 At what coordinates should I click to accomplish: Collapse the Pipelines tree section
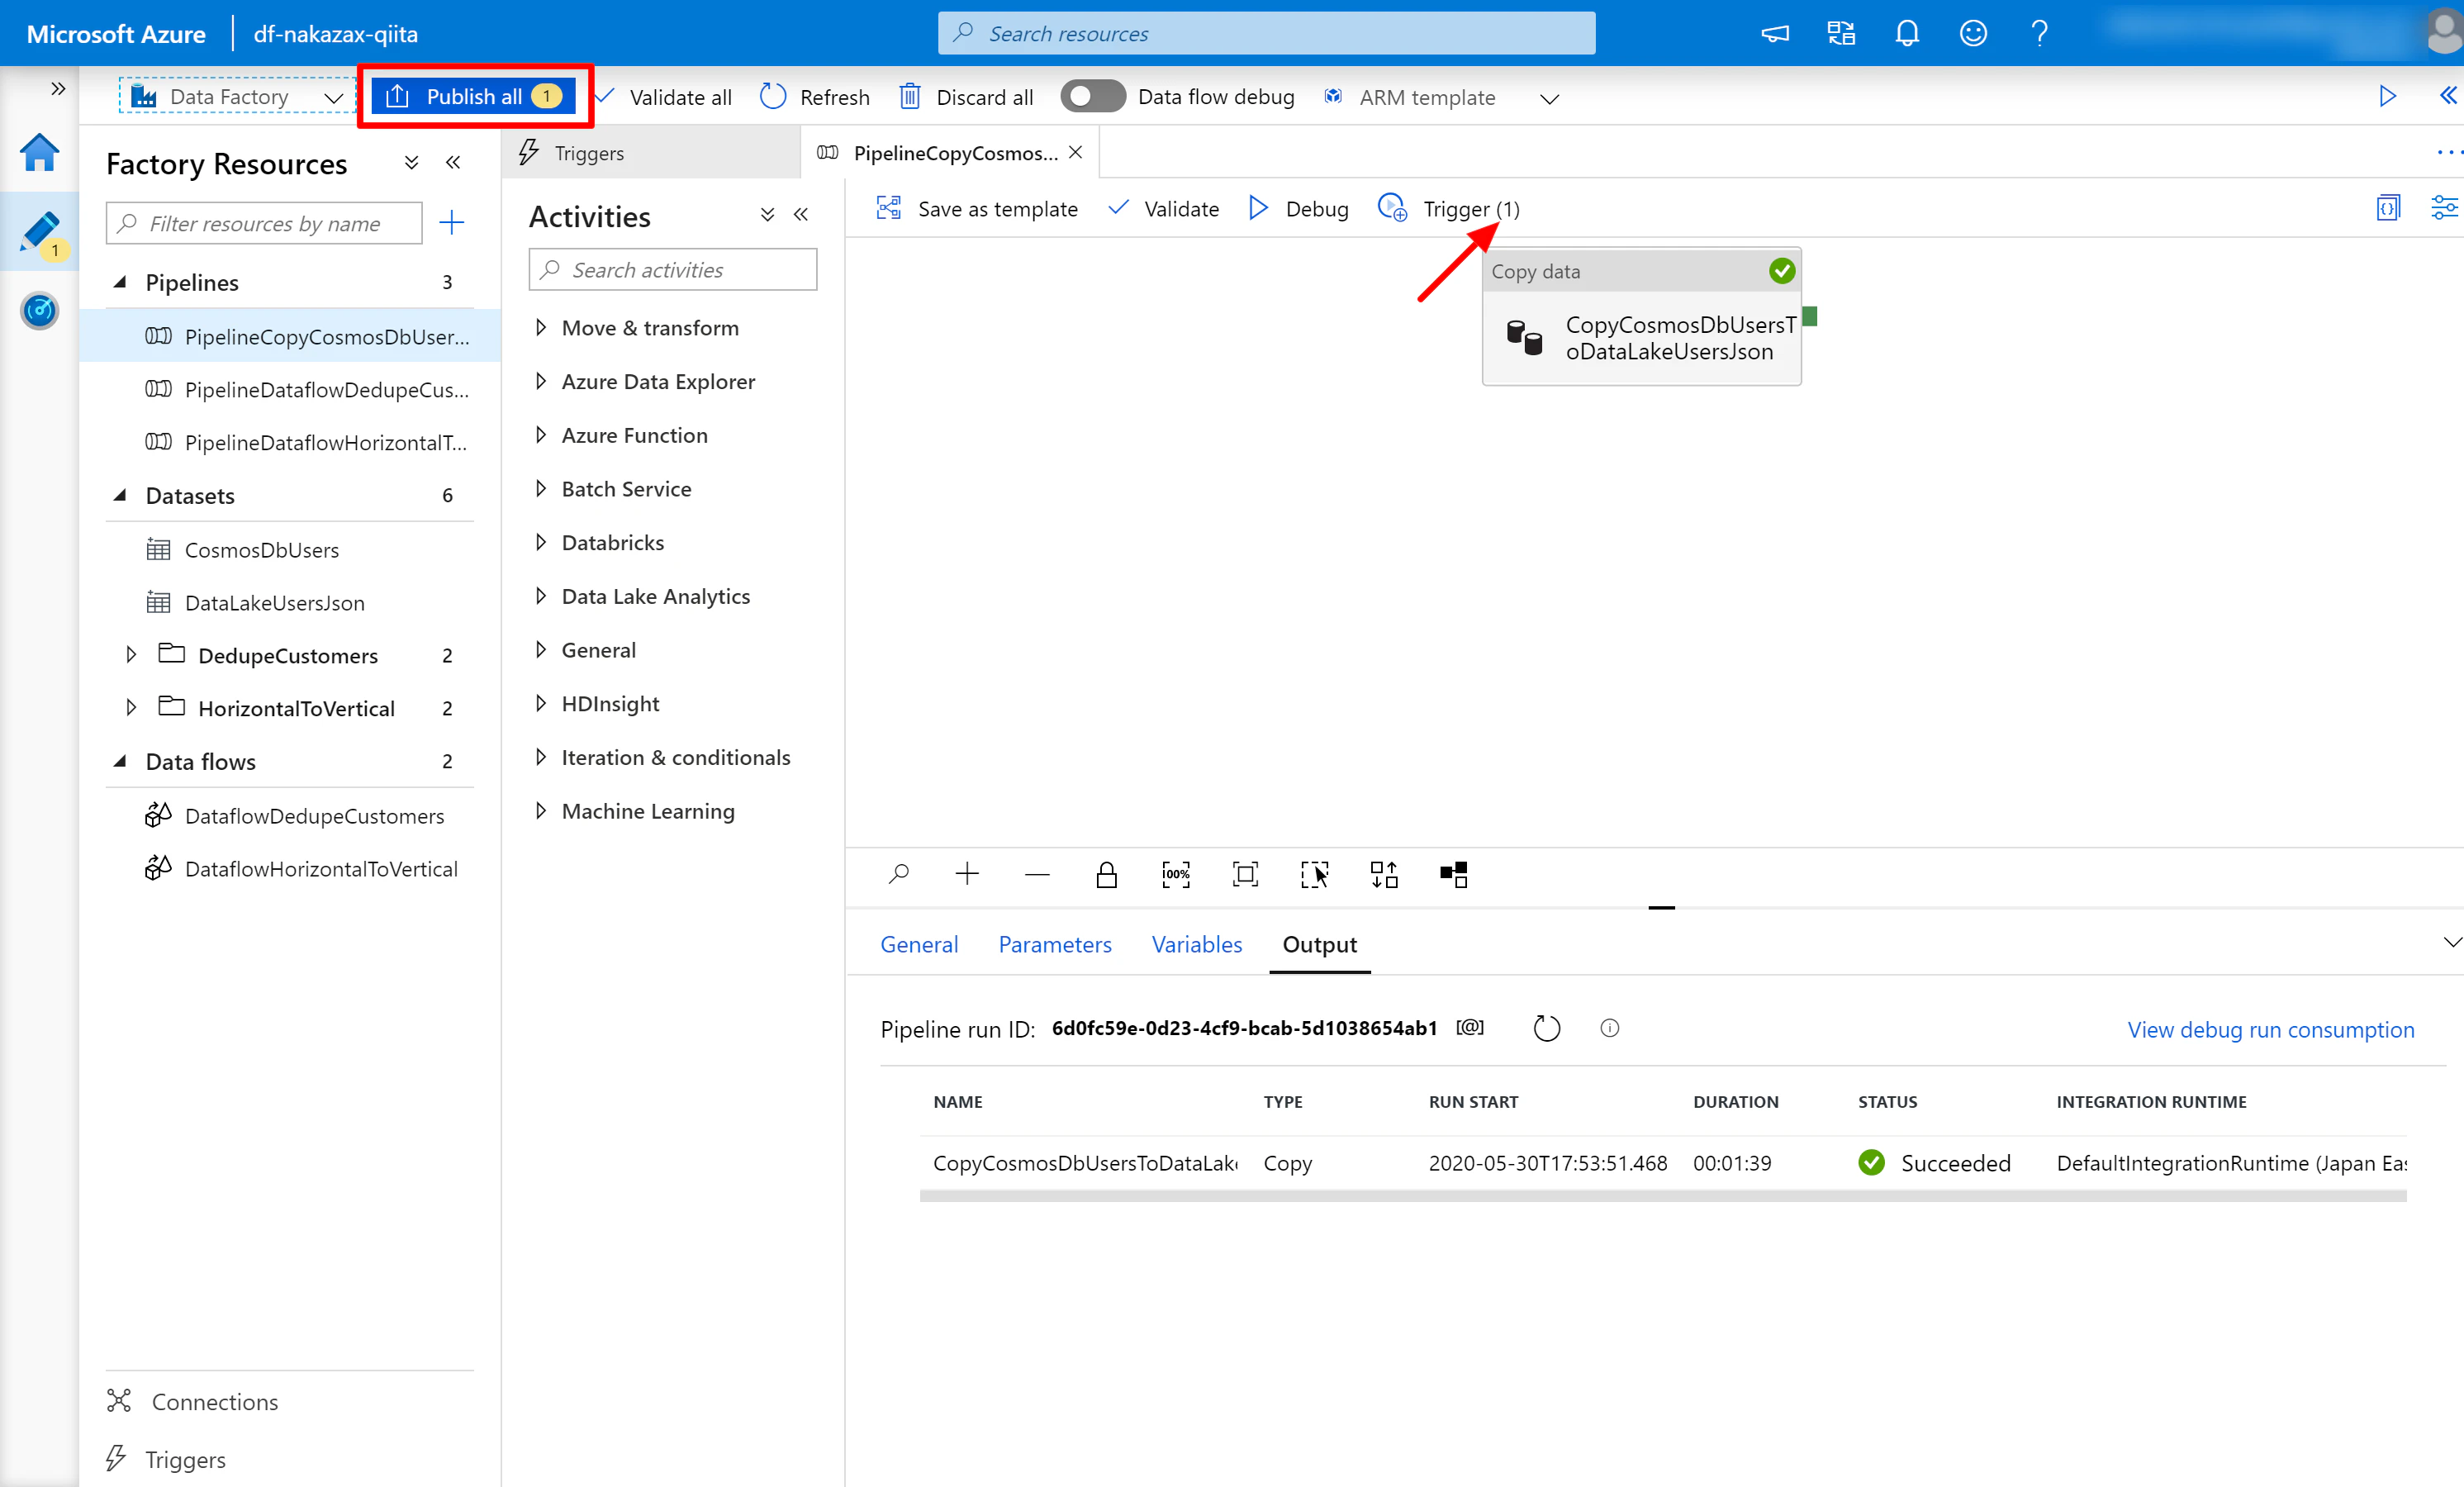point(120,282)
